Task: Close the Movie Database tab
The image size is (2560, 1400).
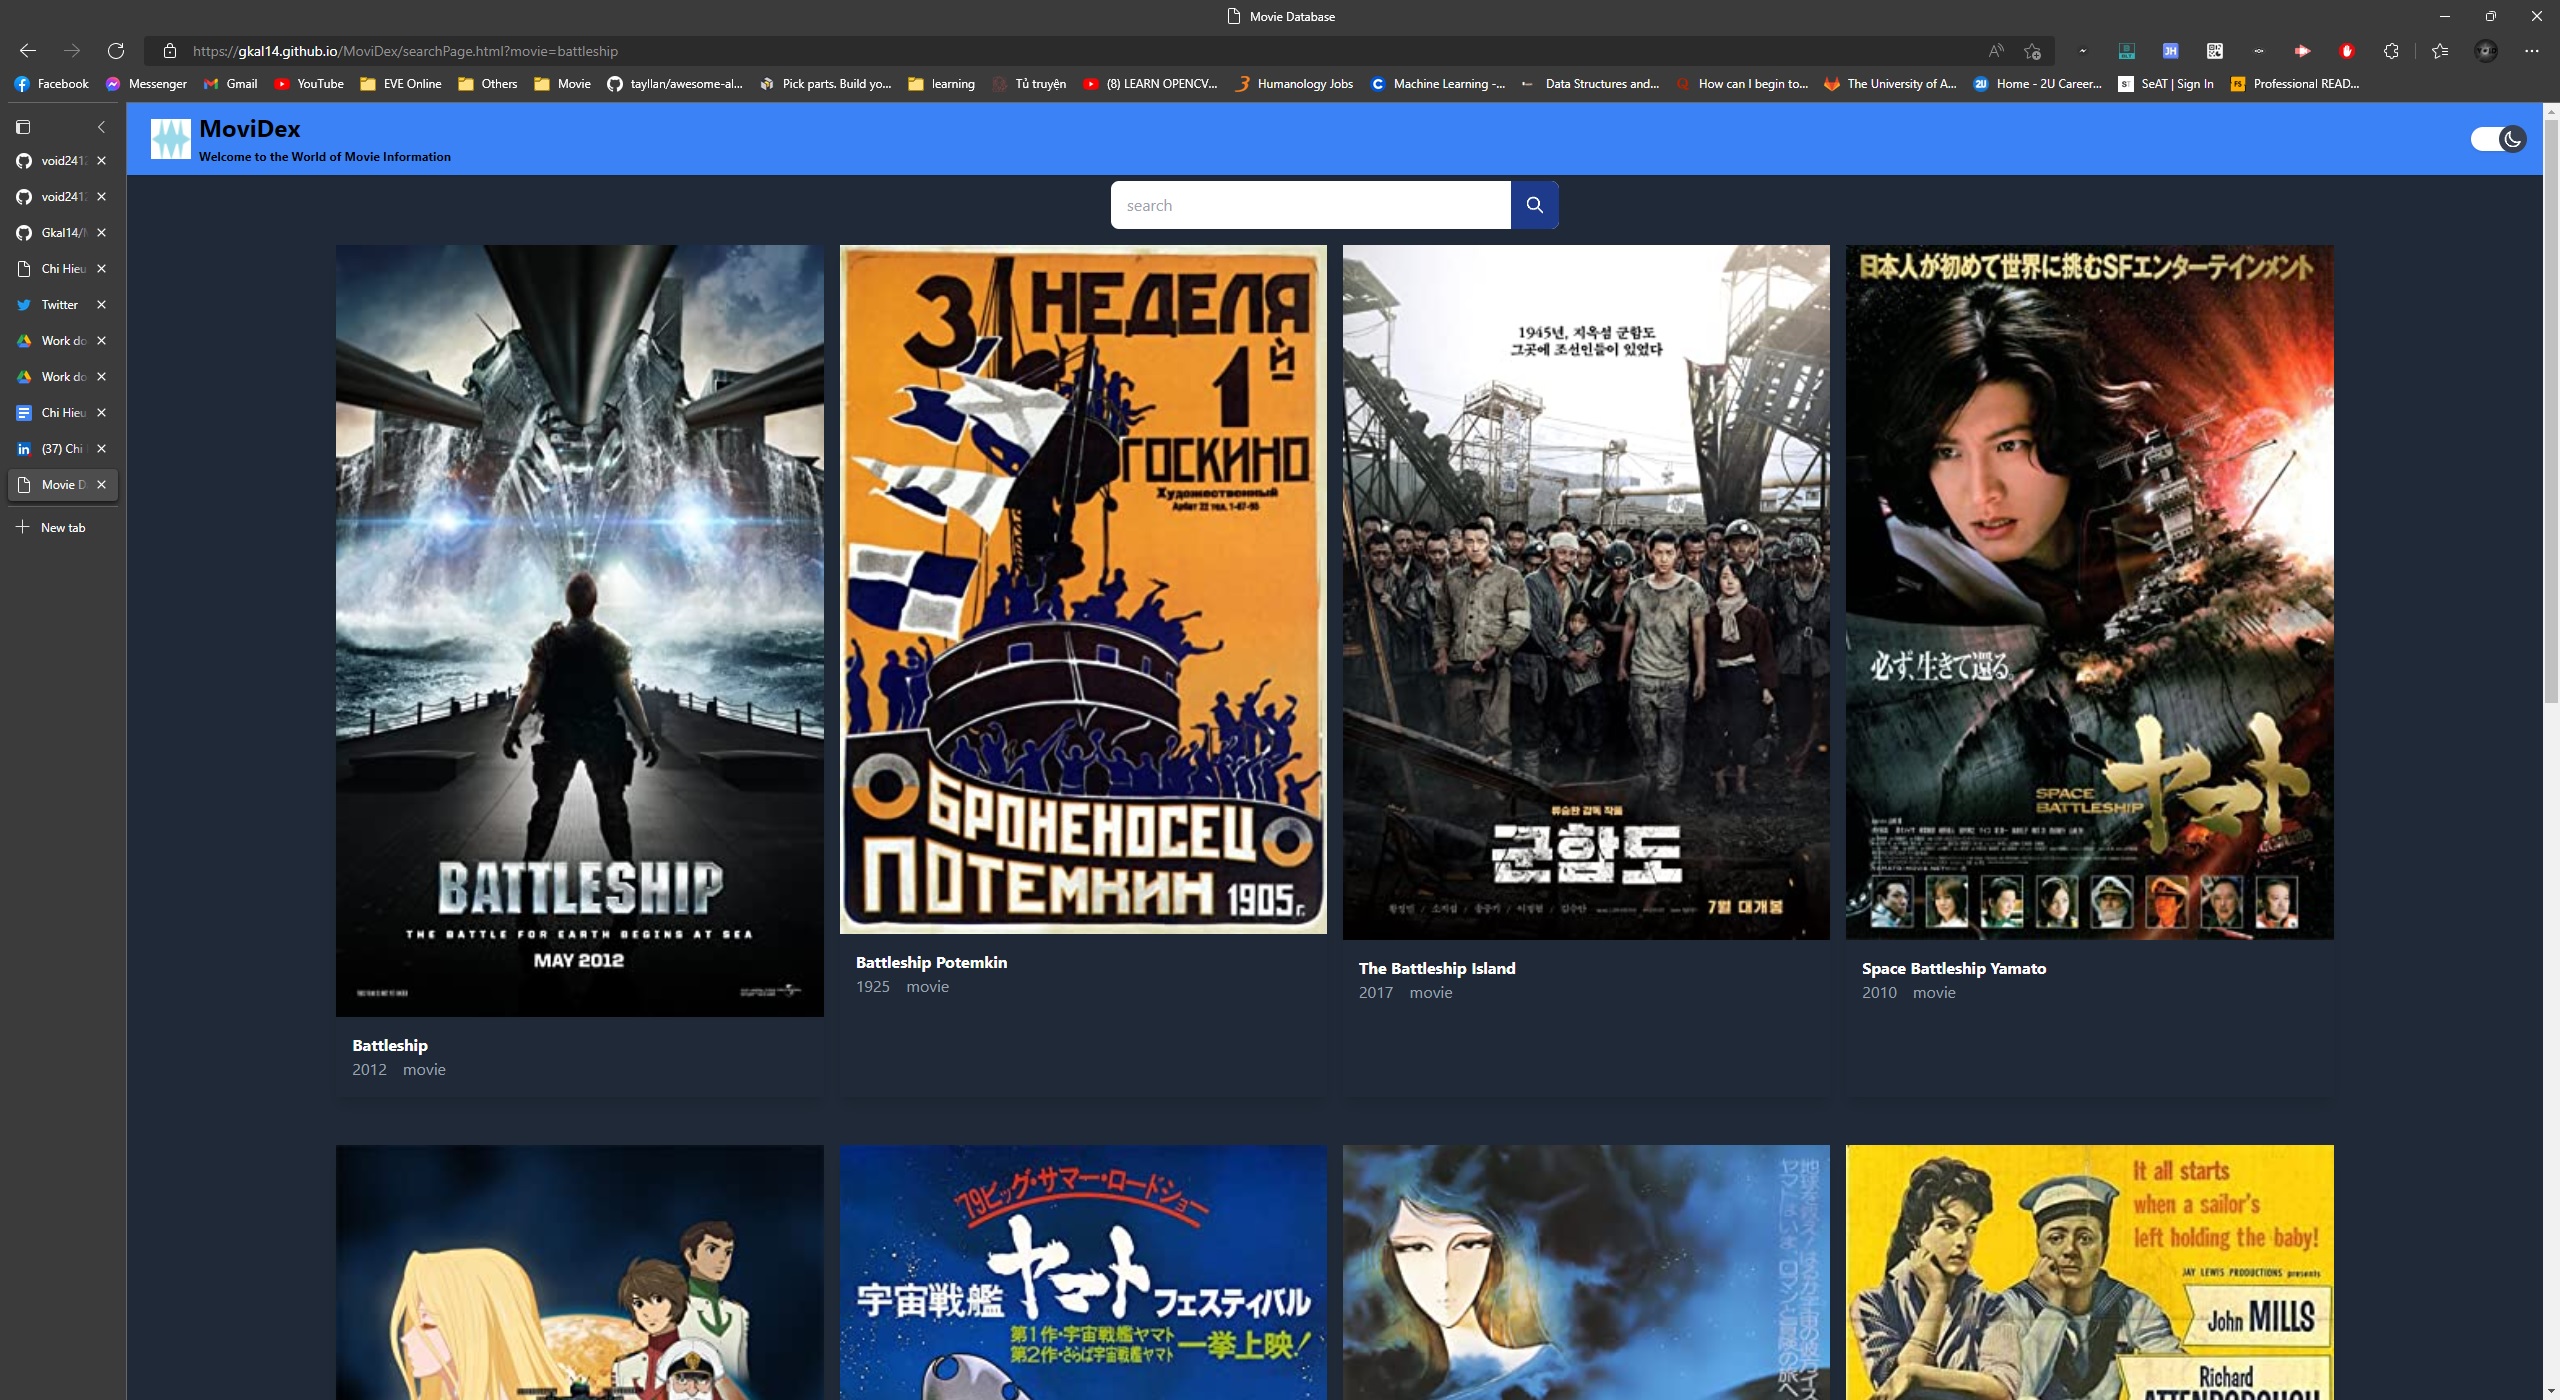Action: click(x=101, y=485)
